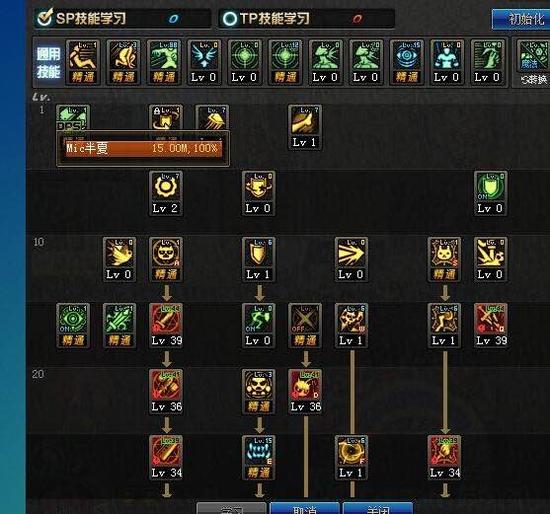Select the golden eye skill marked F
The image size is (550, 514).
coord(351,458)
